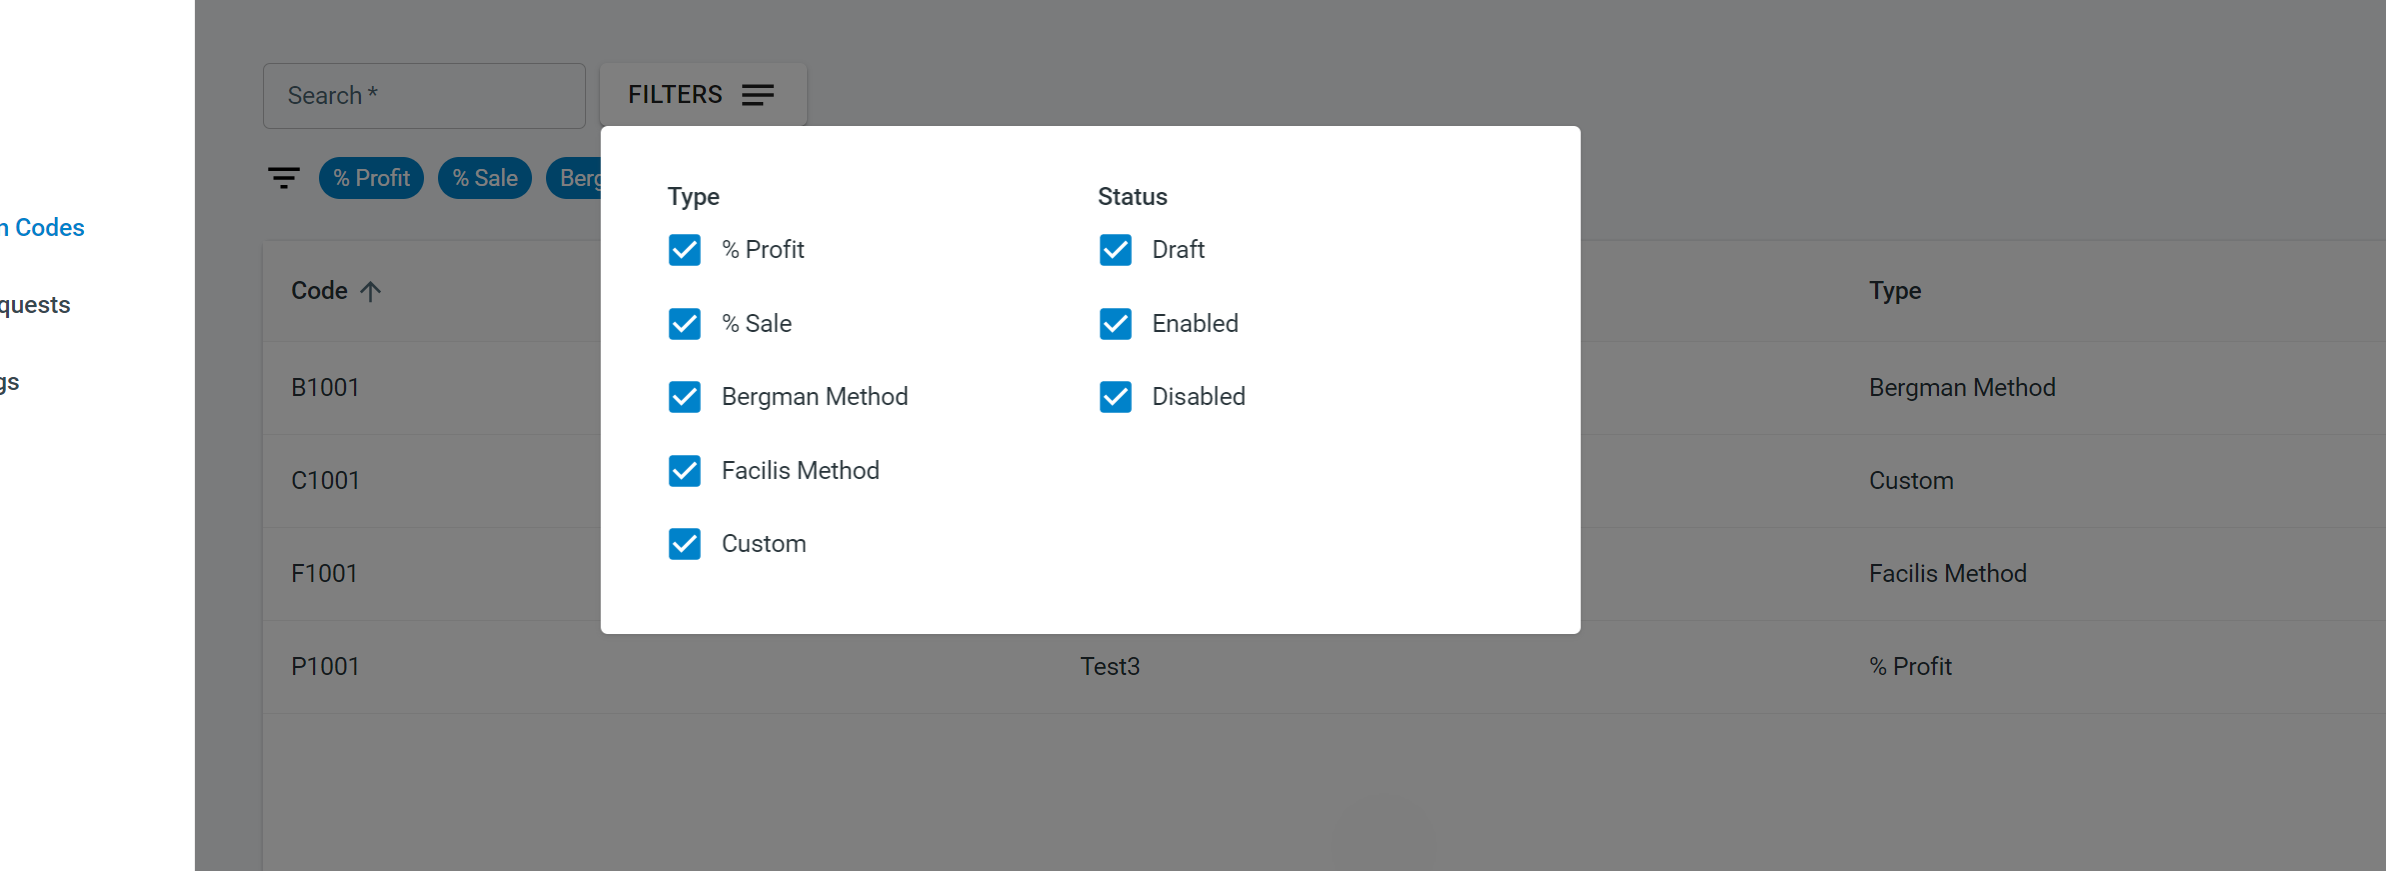This screenshot has width=2386, height=871.
Task: Select the partially hidden Bergman chip
Action: [574, 178]
